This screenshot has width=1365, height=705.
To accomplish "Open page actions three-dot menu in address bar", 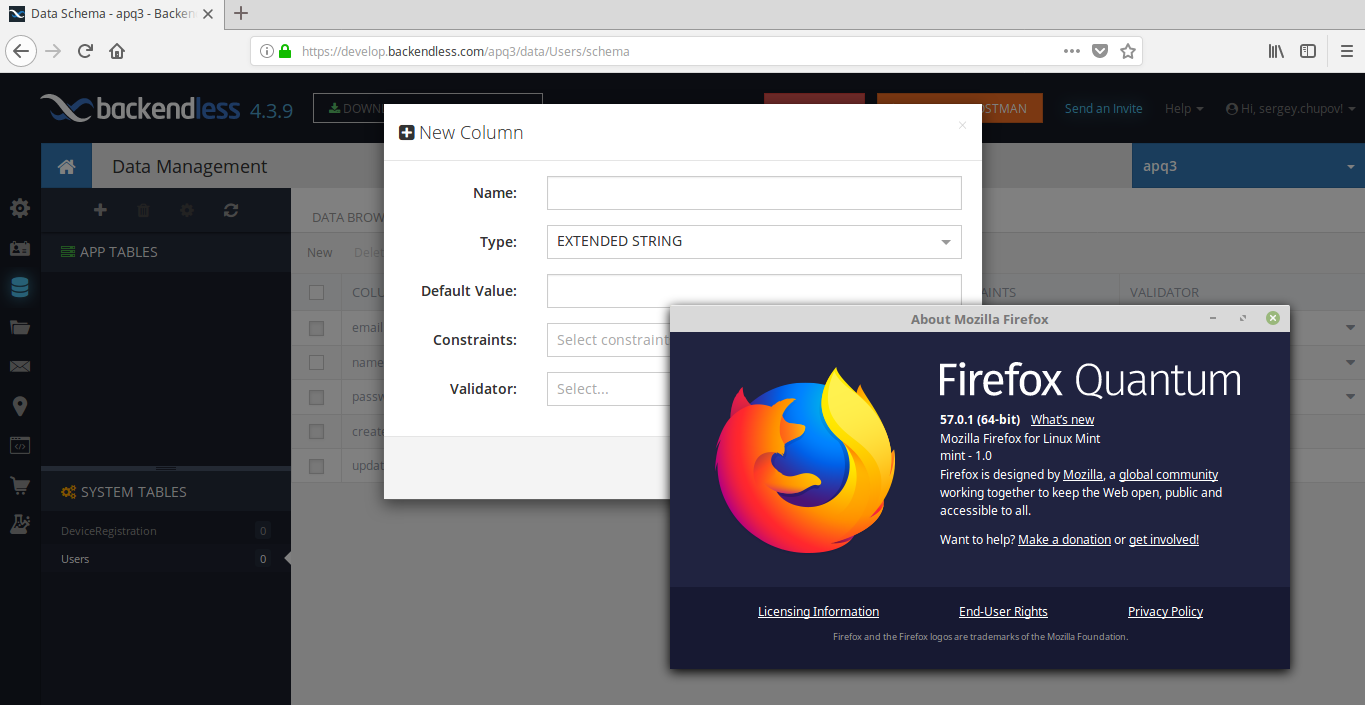I will click(x=1071, y=51).
